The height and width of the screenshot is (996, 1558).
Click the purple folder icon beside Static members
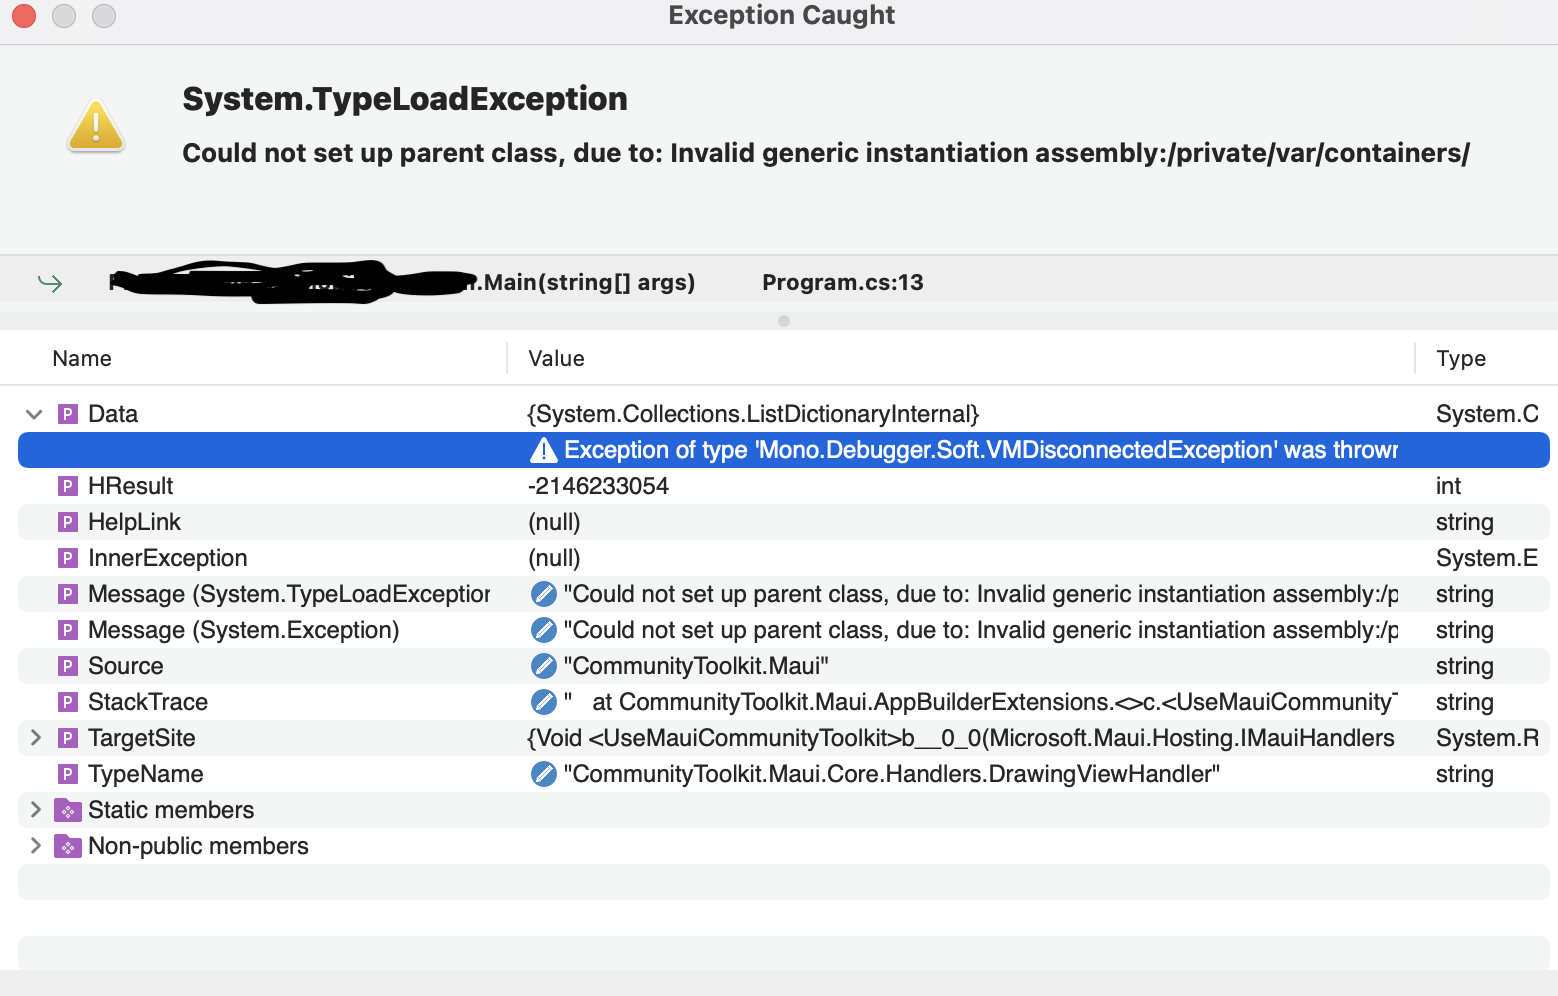67,810
